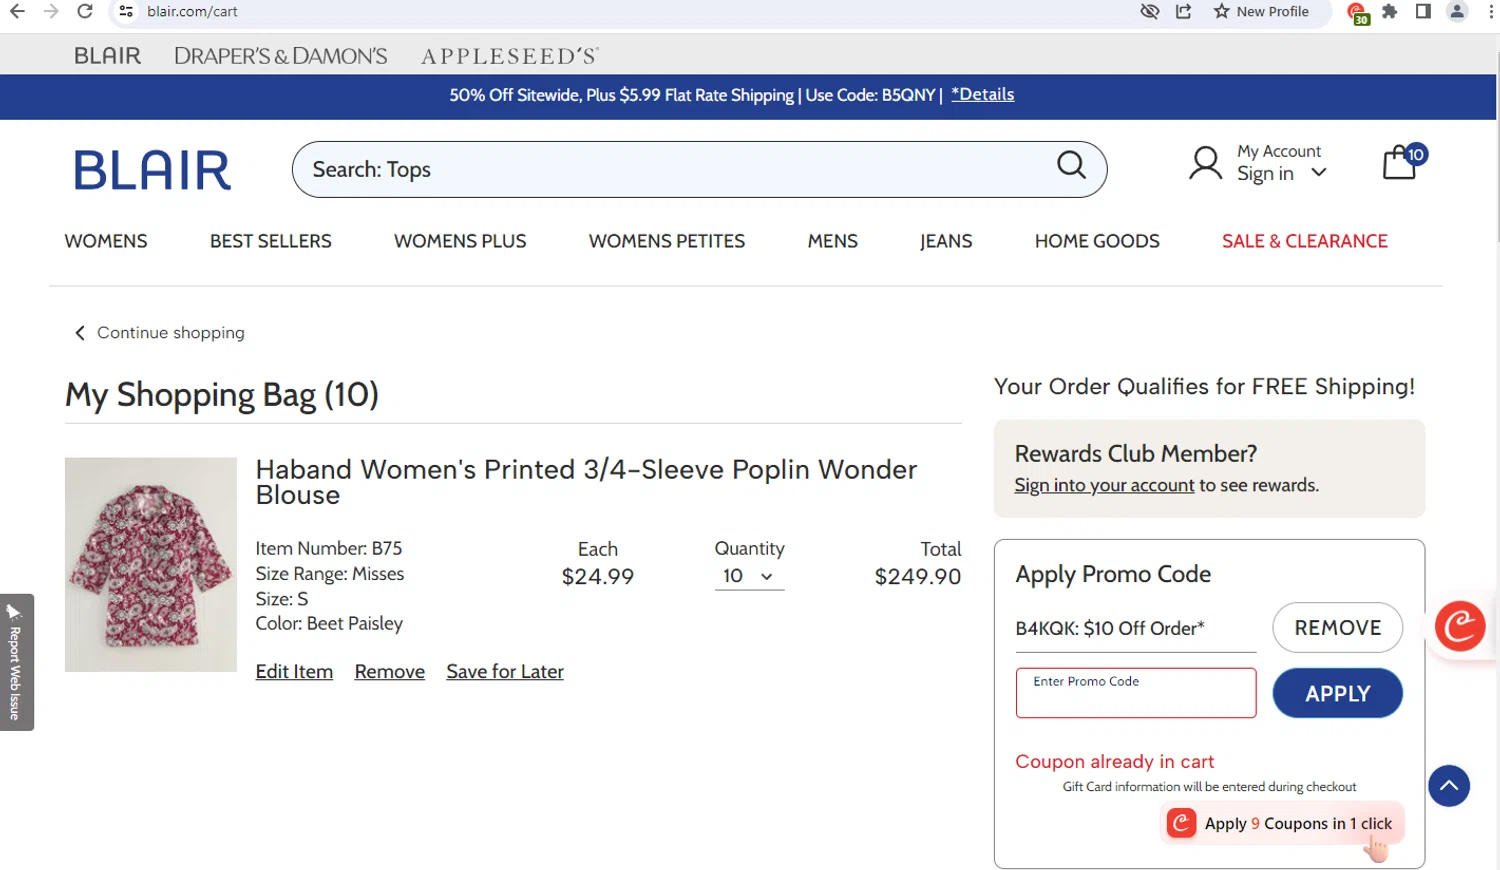Toggle browser side panel icon
1500x870 pixels.
[x=1423, y=11]
